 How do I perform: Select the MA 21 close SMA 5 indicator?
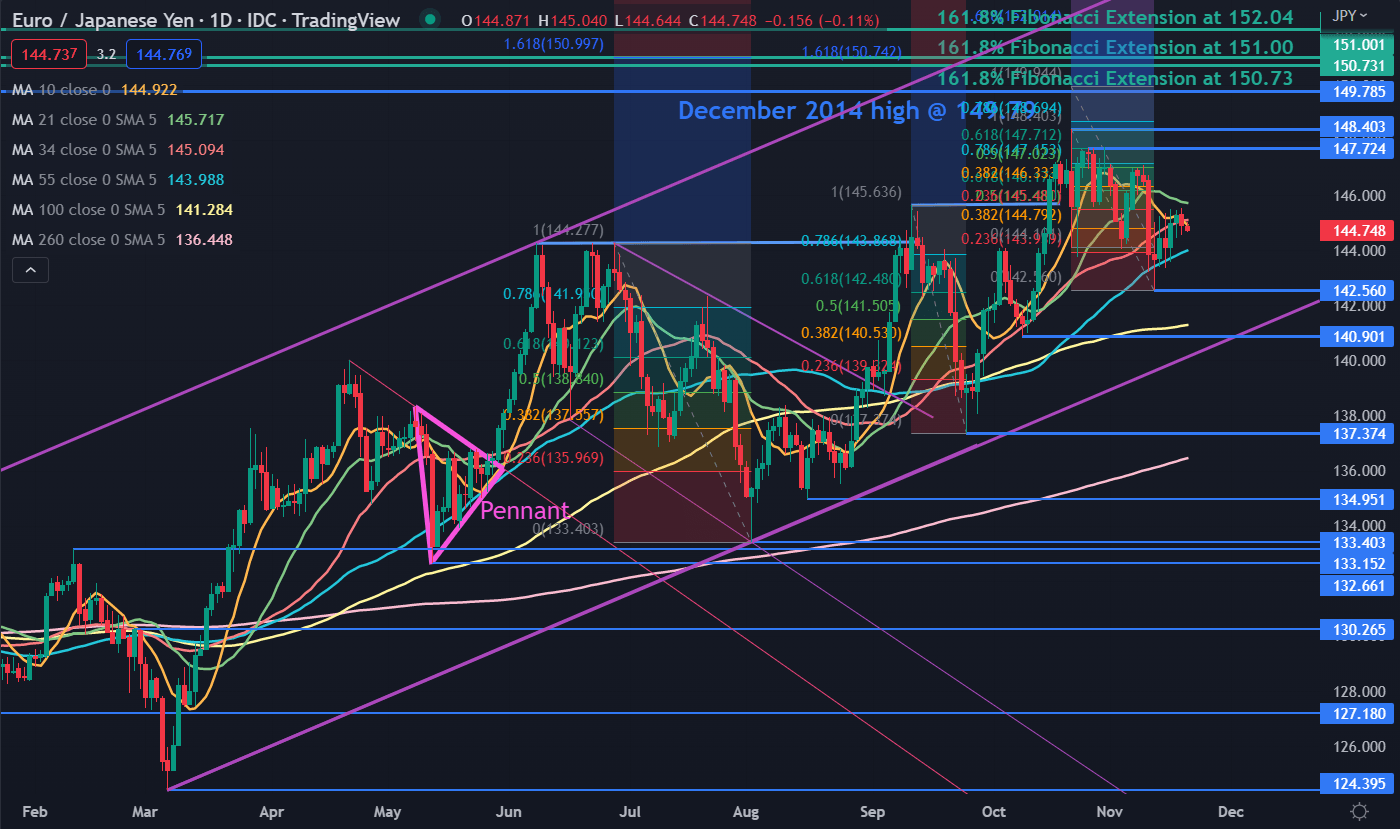tap(118, 120)
